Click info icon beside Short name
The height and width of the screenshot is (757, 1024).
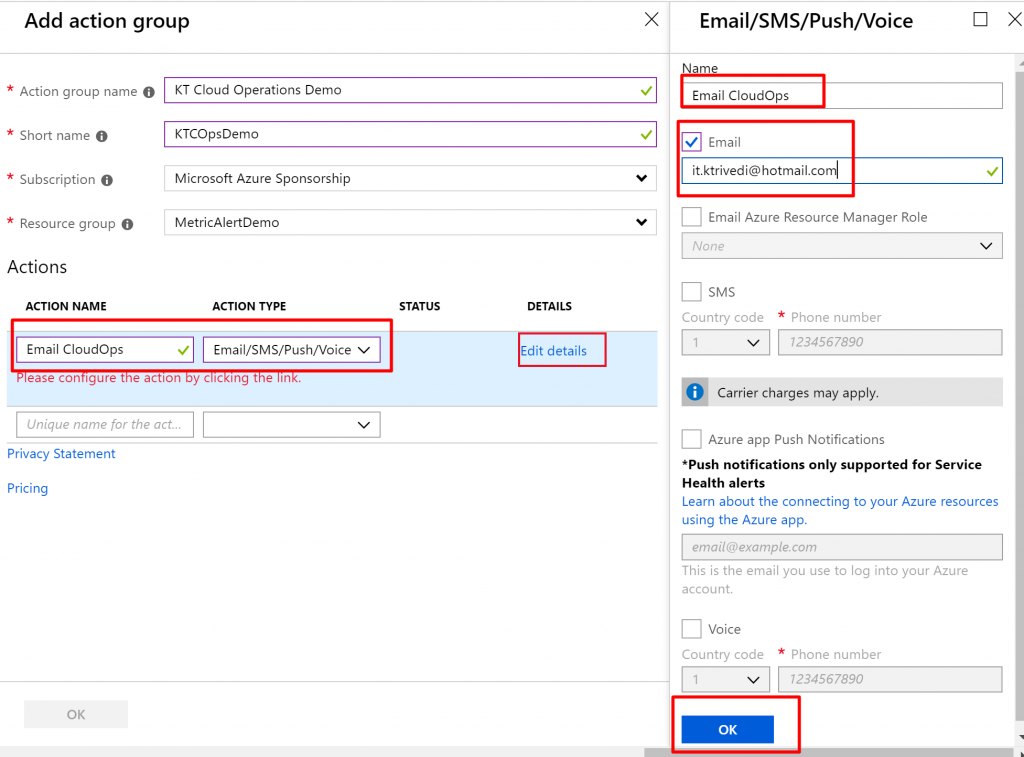101,136
